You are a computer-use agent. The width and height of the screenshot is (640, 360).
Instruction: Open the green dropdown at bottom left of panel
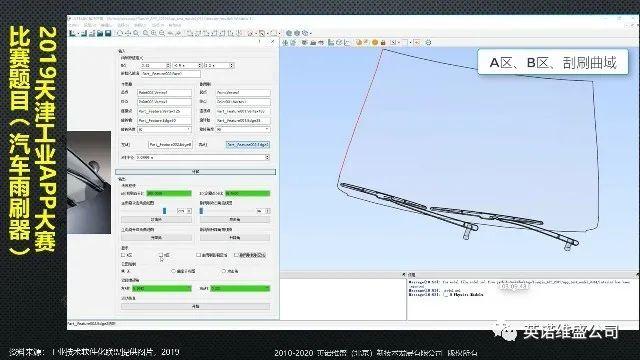(162, 288)
